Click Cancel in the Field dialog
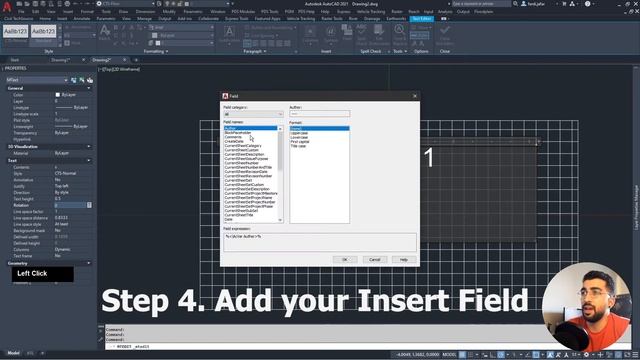The height and width of the screenshot is (360, 640). [374, 260]
